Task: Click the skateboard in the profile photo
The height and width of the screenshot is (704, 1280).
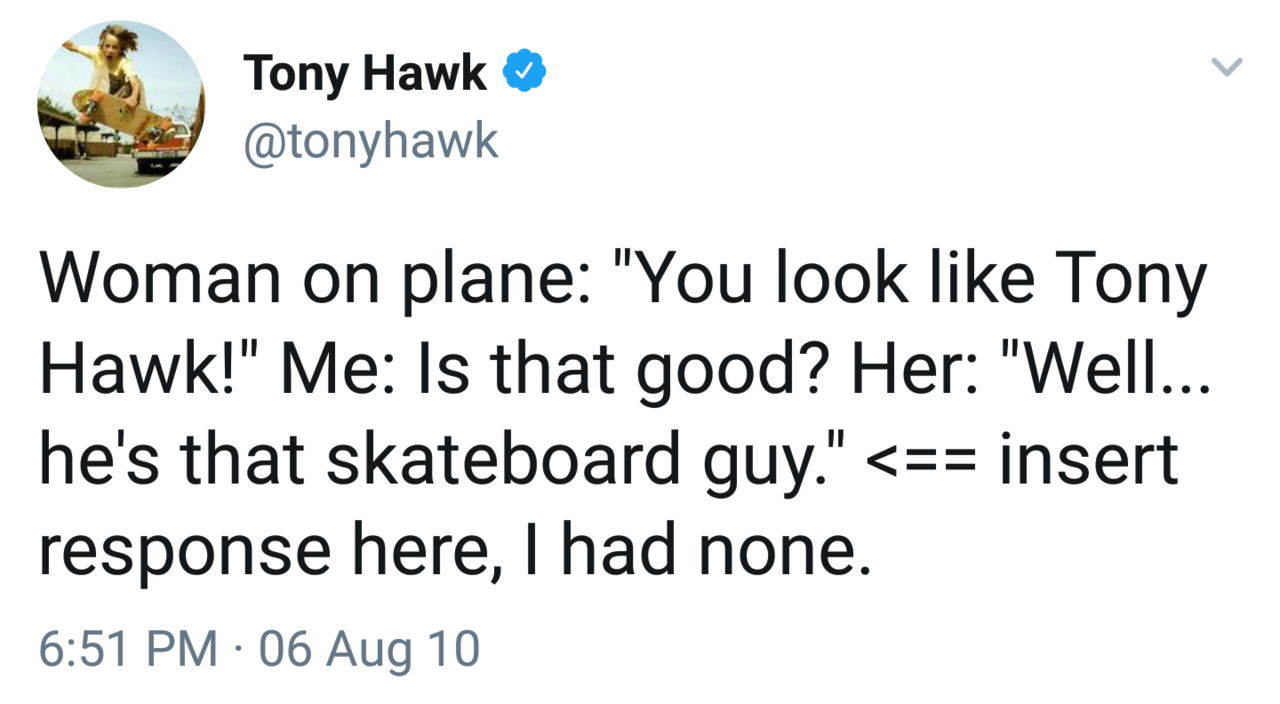Action: 125,112
